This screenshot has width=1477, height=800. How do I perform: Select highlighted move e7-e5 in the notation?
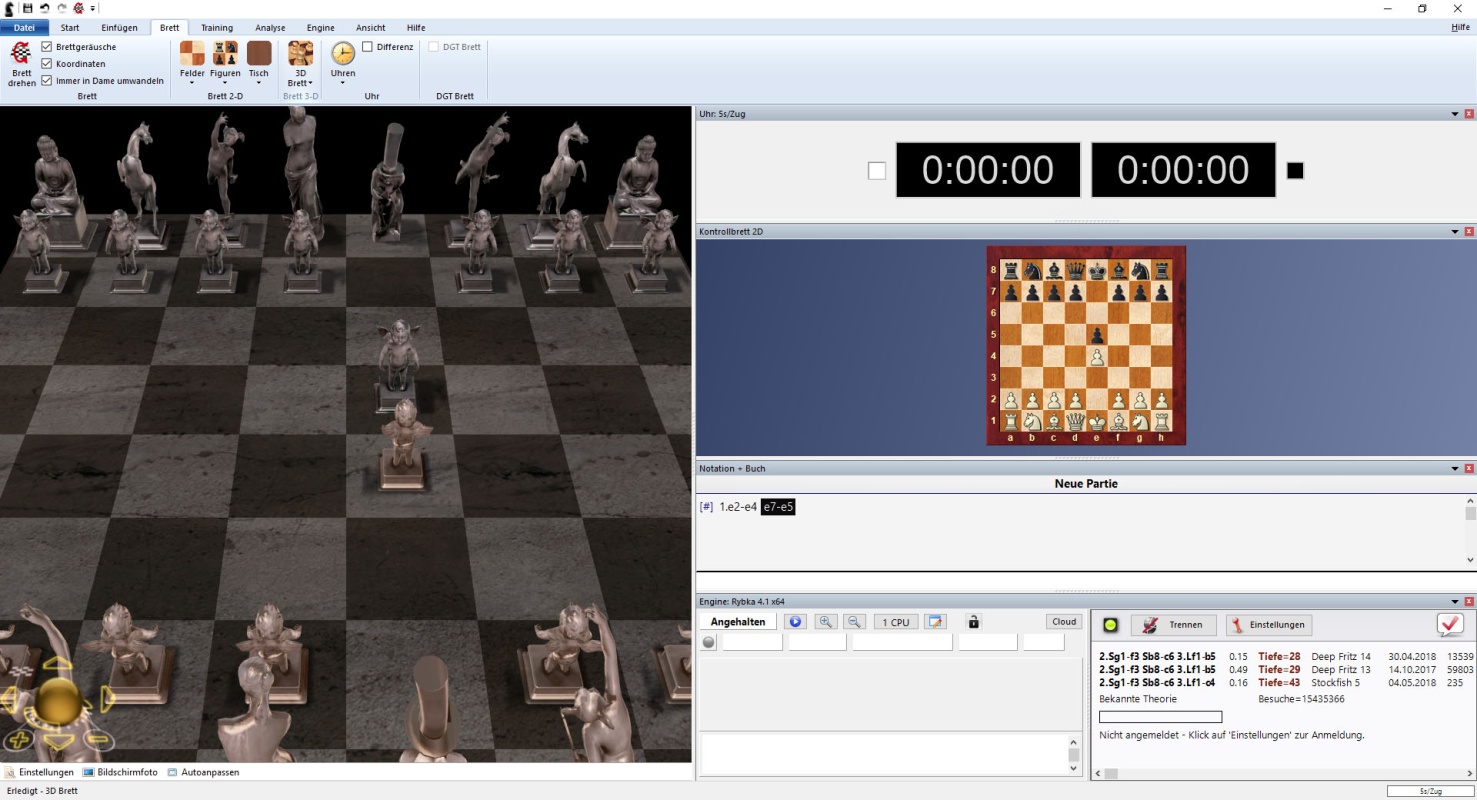[x=778, y=507]
